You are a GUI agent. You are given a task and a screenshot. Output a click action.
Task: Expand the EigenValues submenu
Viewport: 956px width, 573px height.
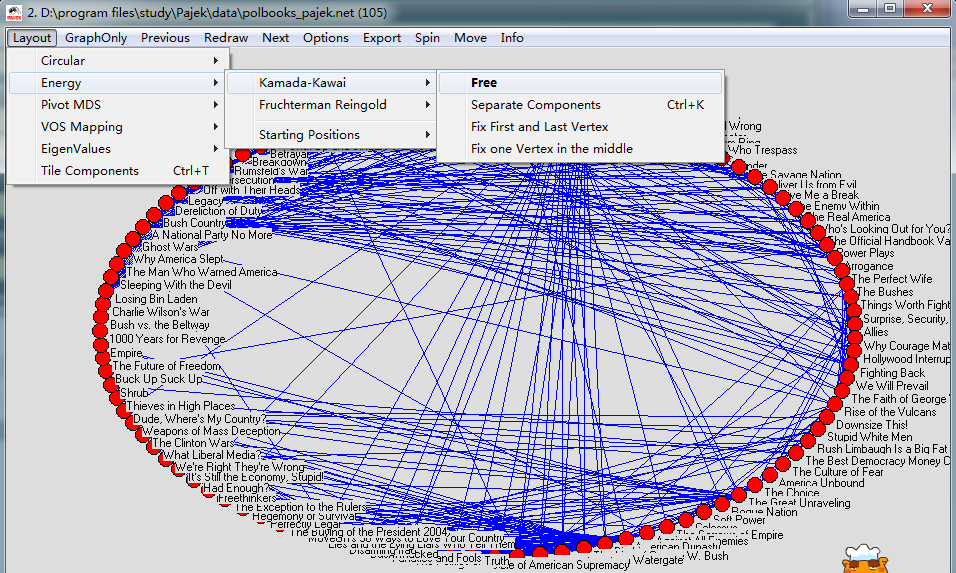tap(119, 148)
